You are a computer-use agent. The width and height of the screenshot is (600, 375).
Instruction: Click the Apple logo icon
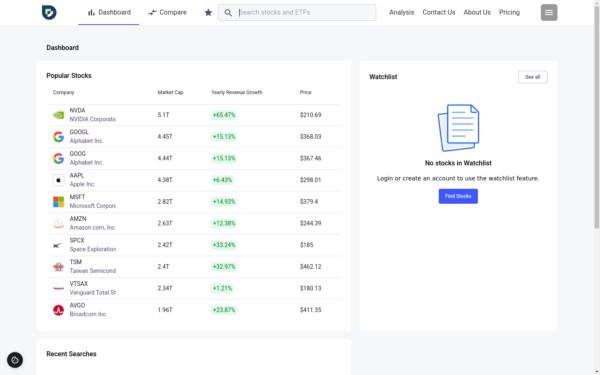[x=59, y=180]
